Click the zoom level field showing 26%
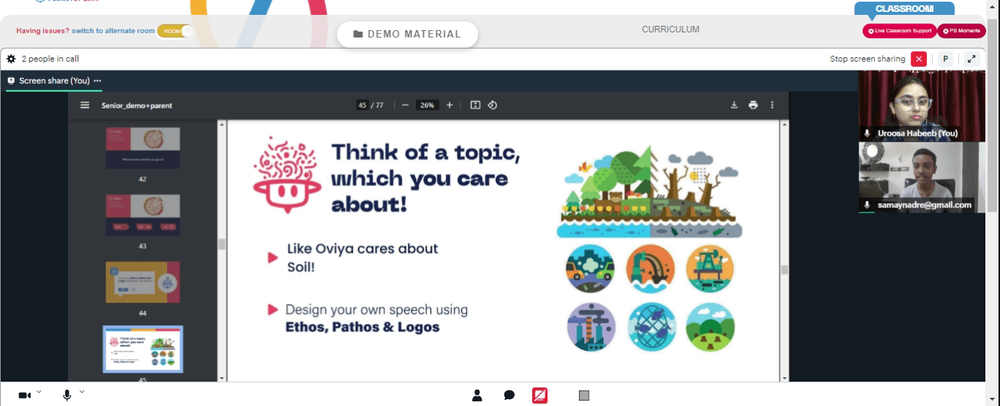The height and width of the screenshot is (406, 1000). [427, 105]
